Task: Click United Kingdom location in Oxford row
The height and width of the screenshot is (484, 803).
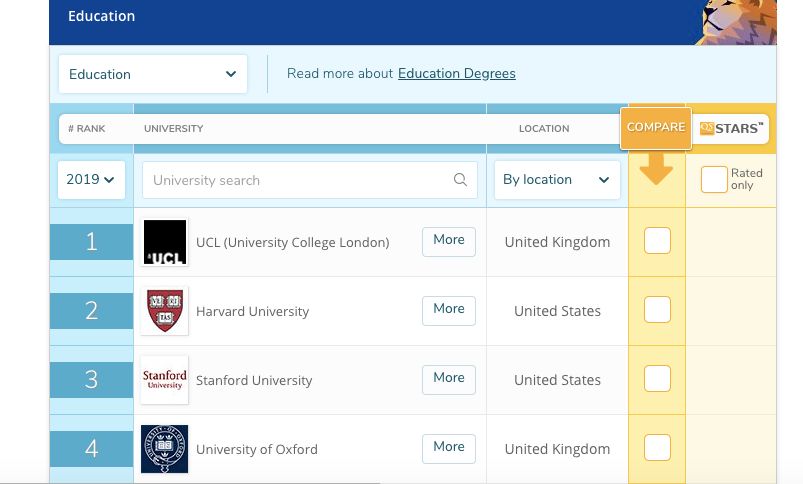Action: click(x=557, y=449)
